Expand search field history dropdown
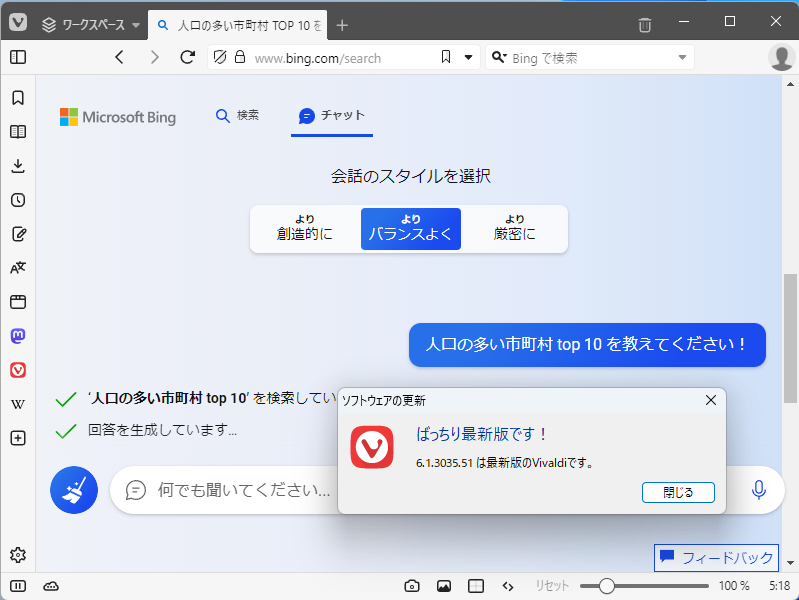799x600 pixels. tap(682, 57)
